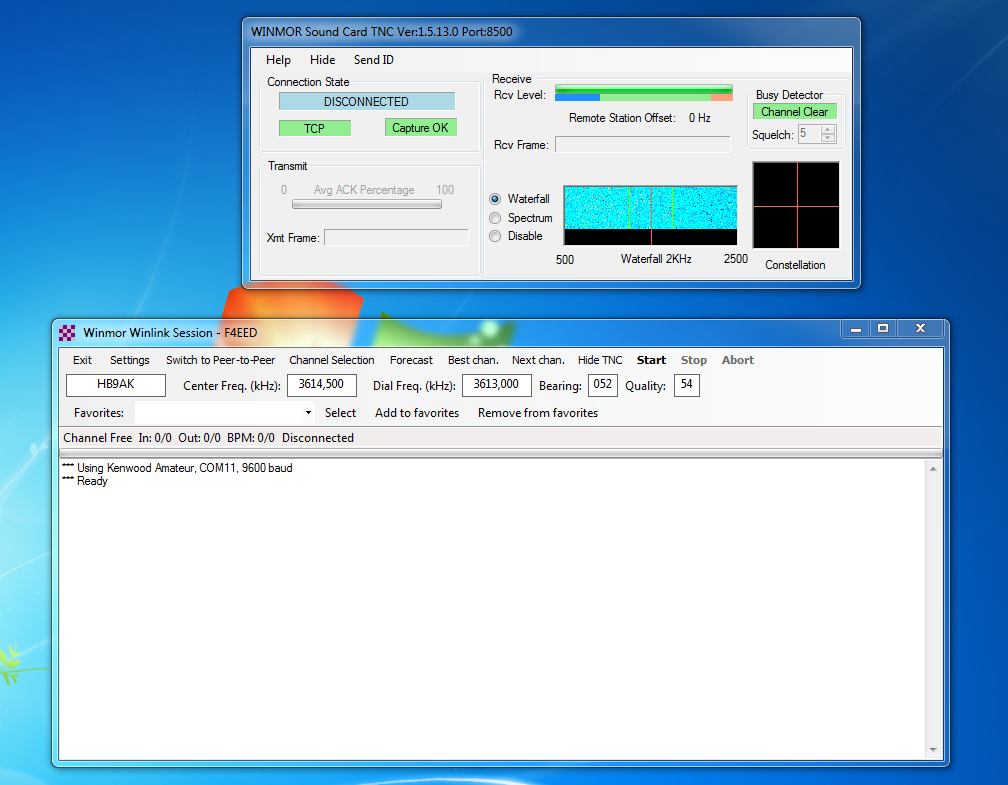Click the session log scrollbar down arrow
Screen dimensions: 1008x785
933,750
